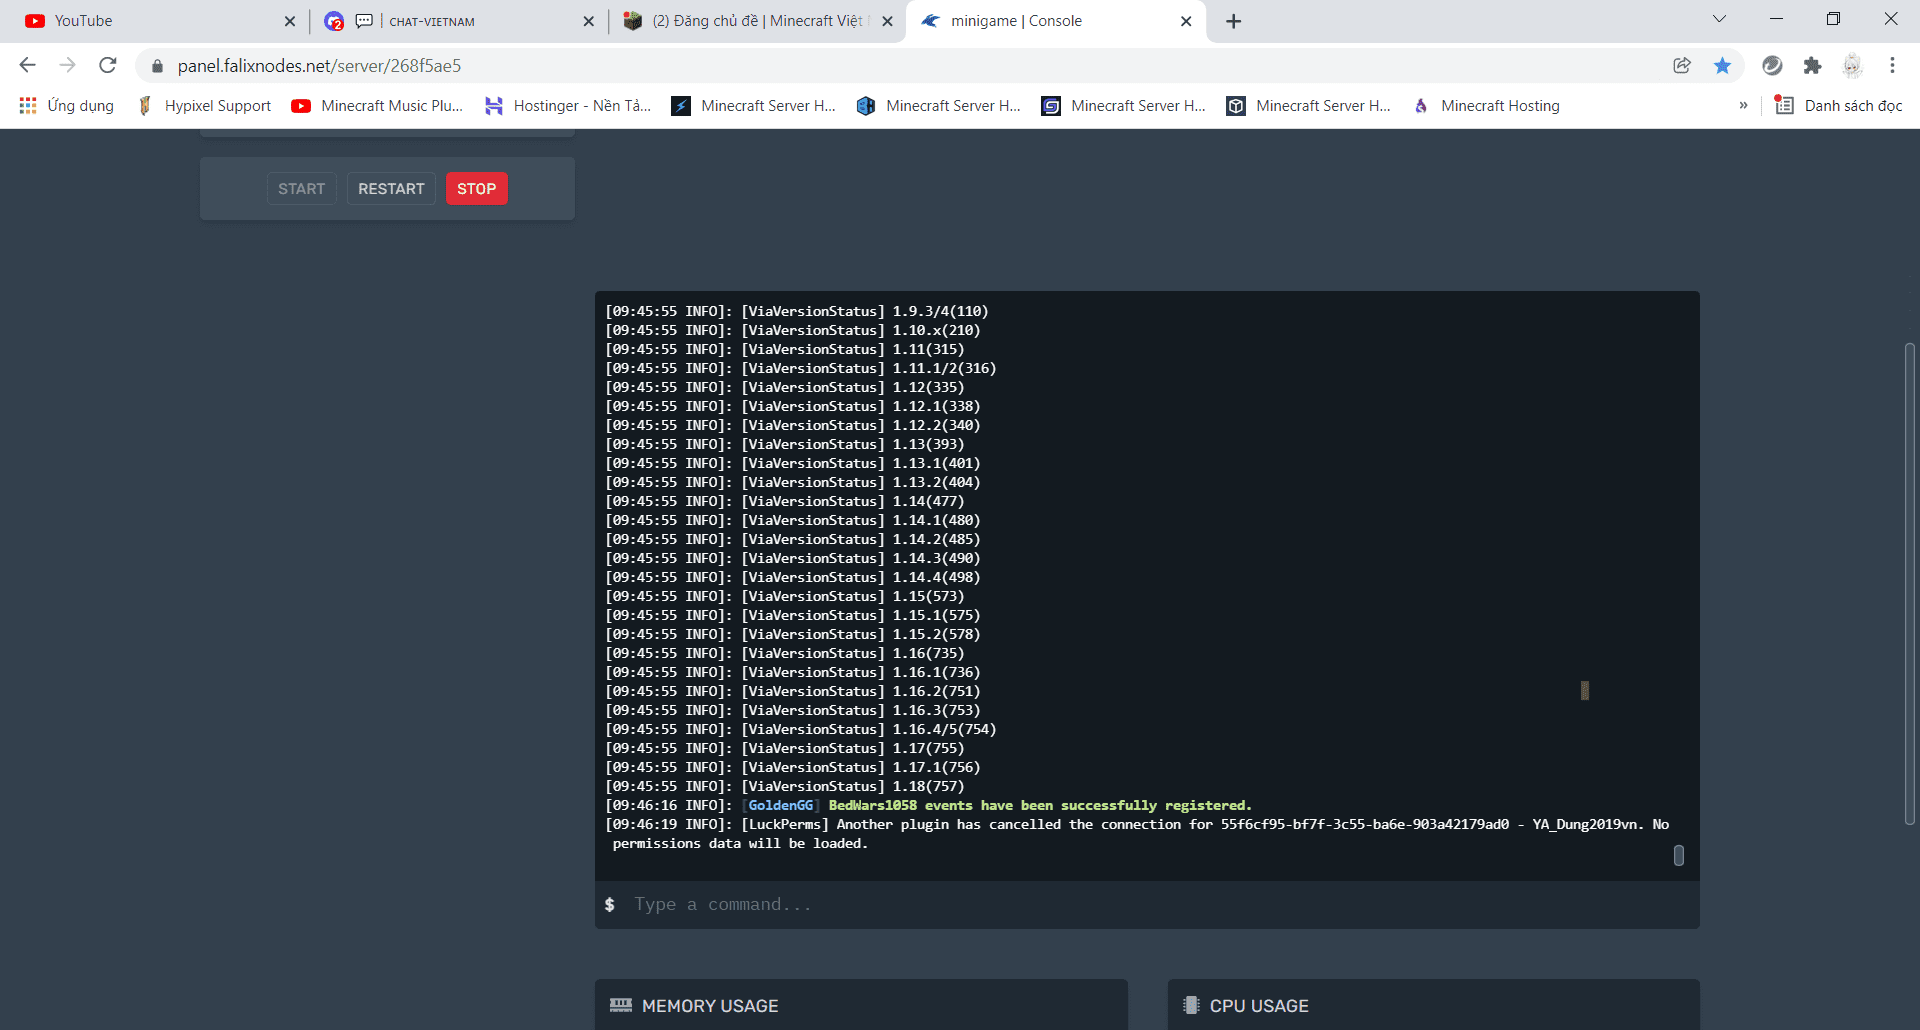The image size is (1920, 1030).
Task: Open the Minecraft Hosting bookmark
Action: pyautogui.click(x=1486, y=105)
